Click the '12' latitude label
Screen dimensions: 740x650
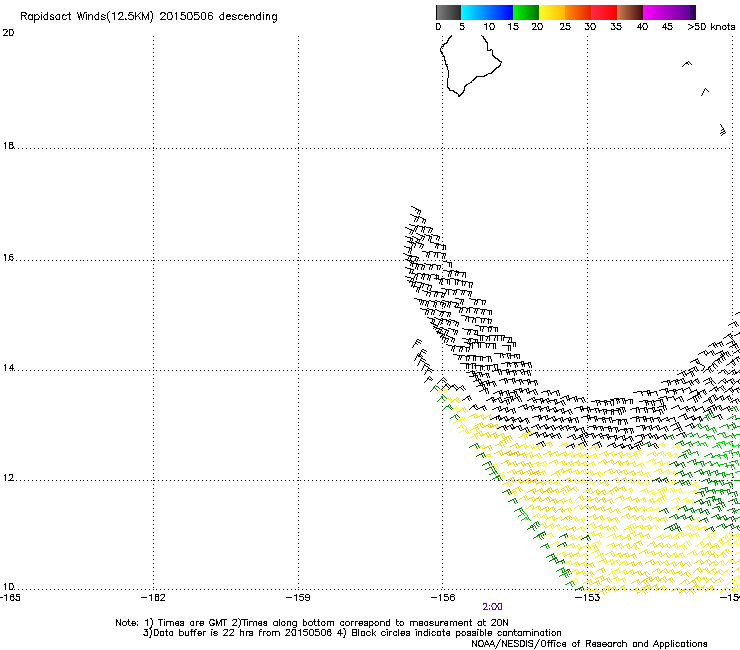pyautogui.click(x=8, y=478)
